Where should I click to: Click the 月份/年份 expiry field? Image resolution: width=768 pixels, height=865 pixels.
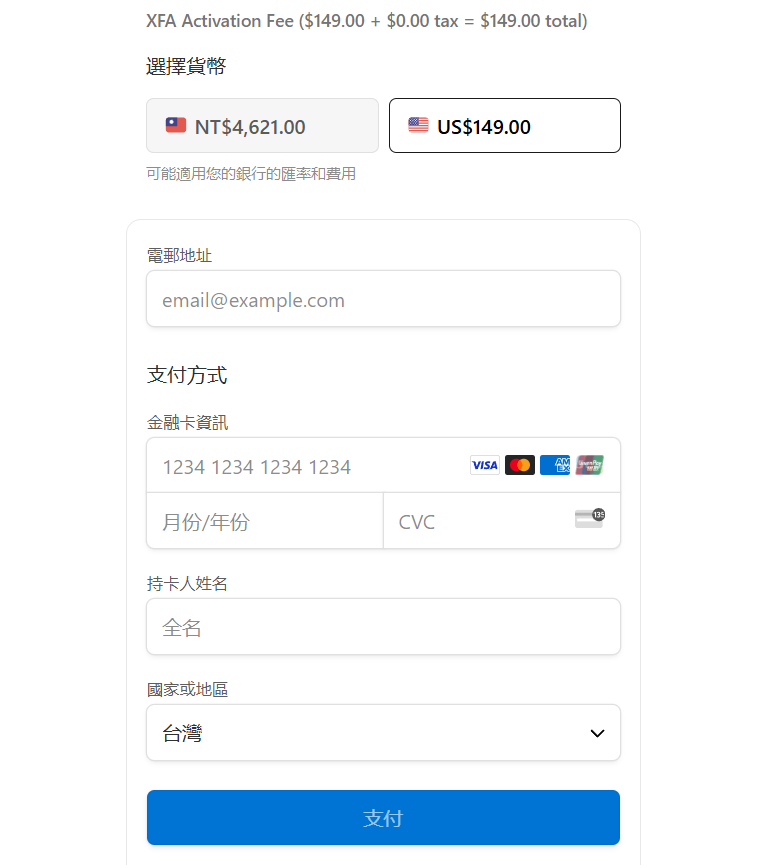pos(265,521)
